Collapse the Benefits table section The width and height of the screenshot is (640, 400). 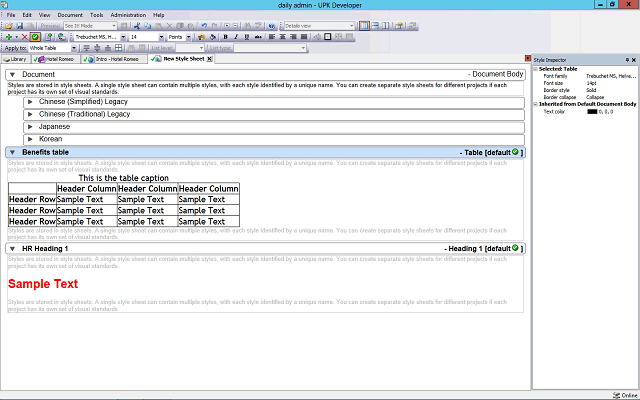(x=11, y=152)
